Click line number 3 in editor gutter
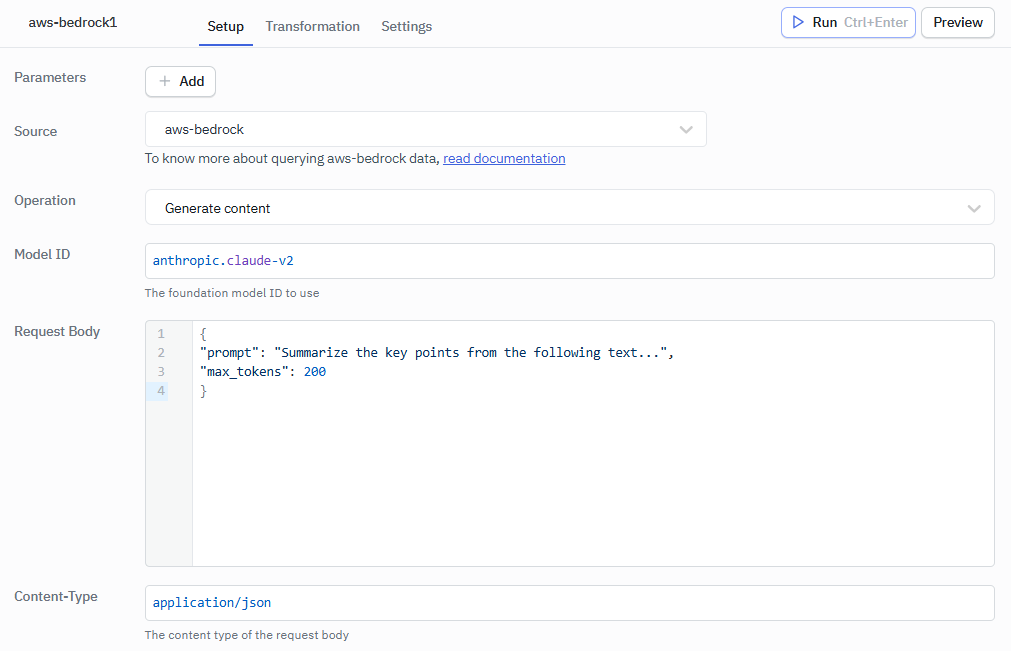Screen dimensions: 1011x651 [x=161, y=371]
